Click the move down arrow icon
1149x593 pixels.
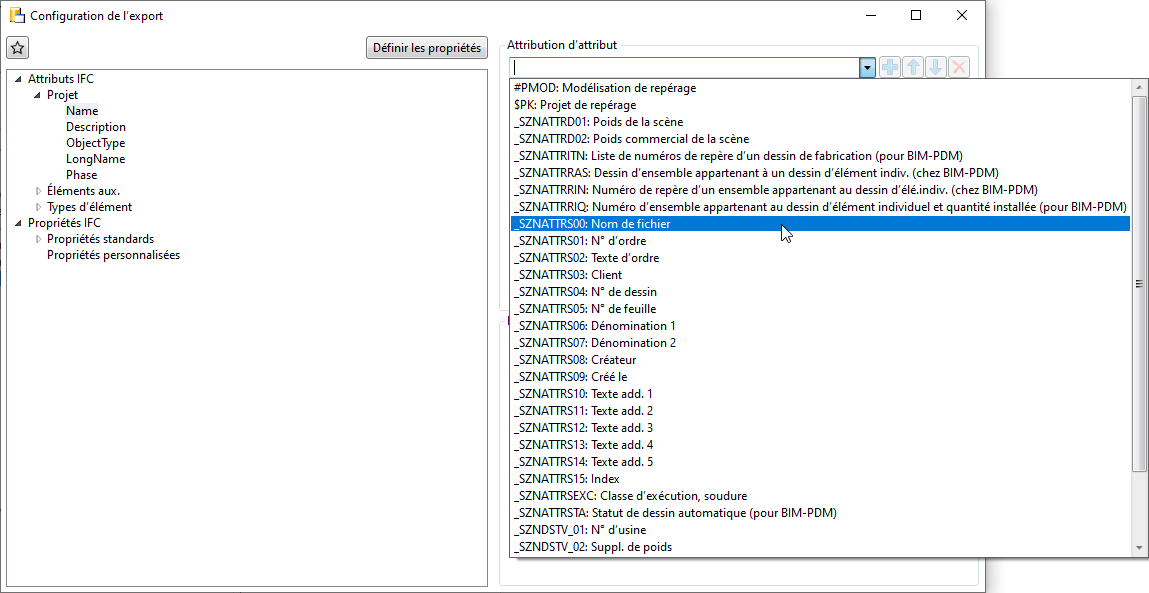point(936,67)
